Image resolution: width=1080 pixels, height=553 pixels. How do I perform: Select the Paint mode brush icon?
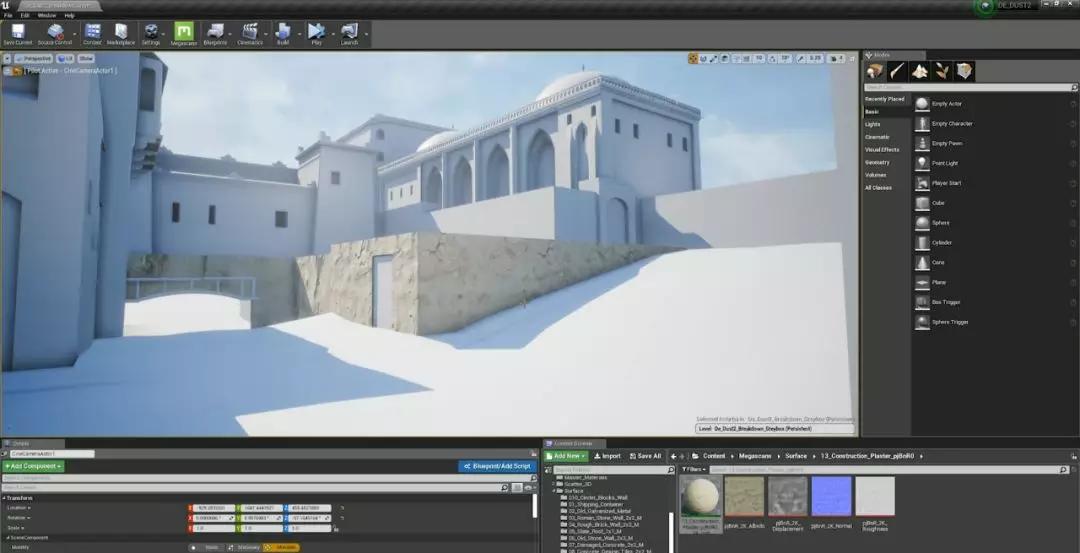(x=897, y=71)
